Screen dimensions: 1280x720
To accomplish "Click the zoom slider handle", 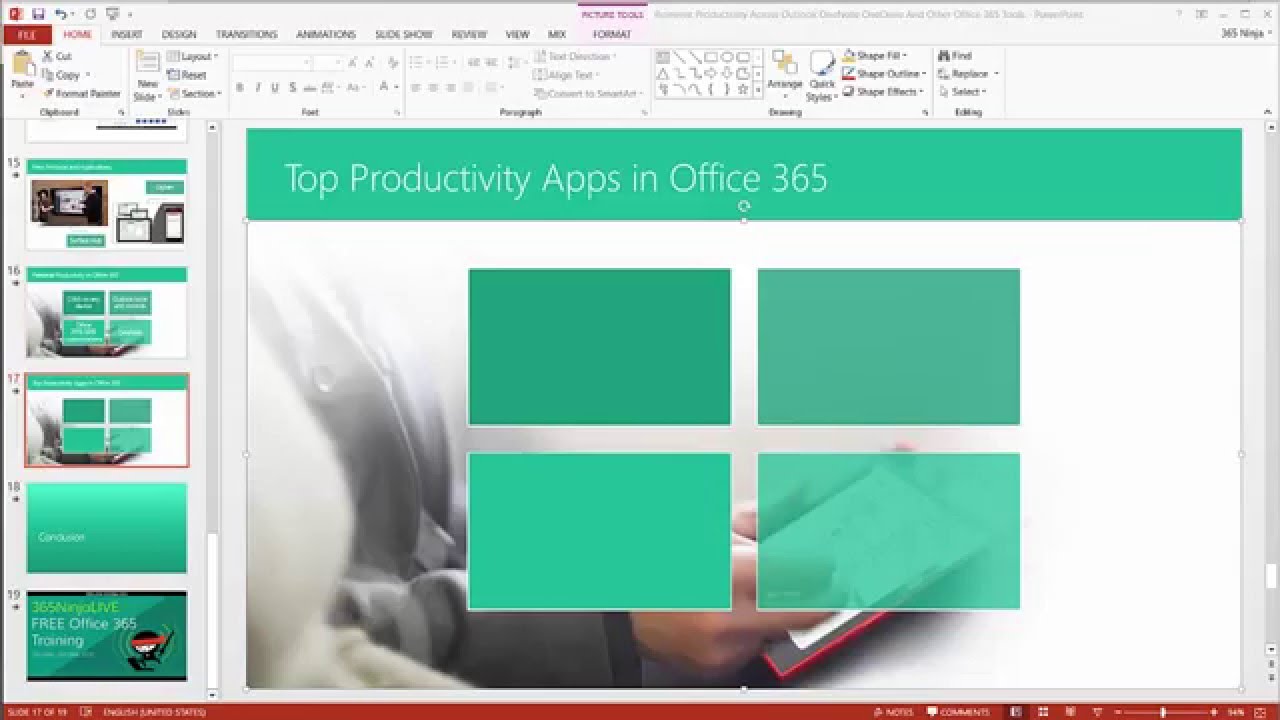I will pyautogui.click(x=1162, y=712).
